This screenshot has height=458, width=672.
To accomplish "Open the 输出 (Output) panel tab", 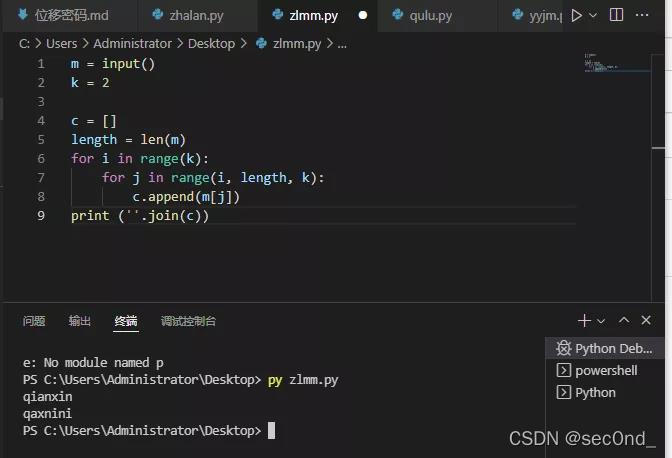I will [80, 321].
